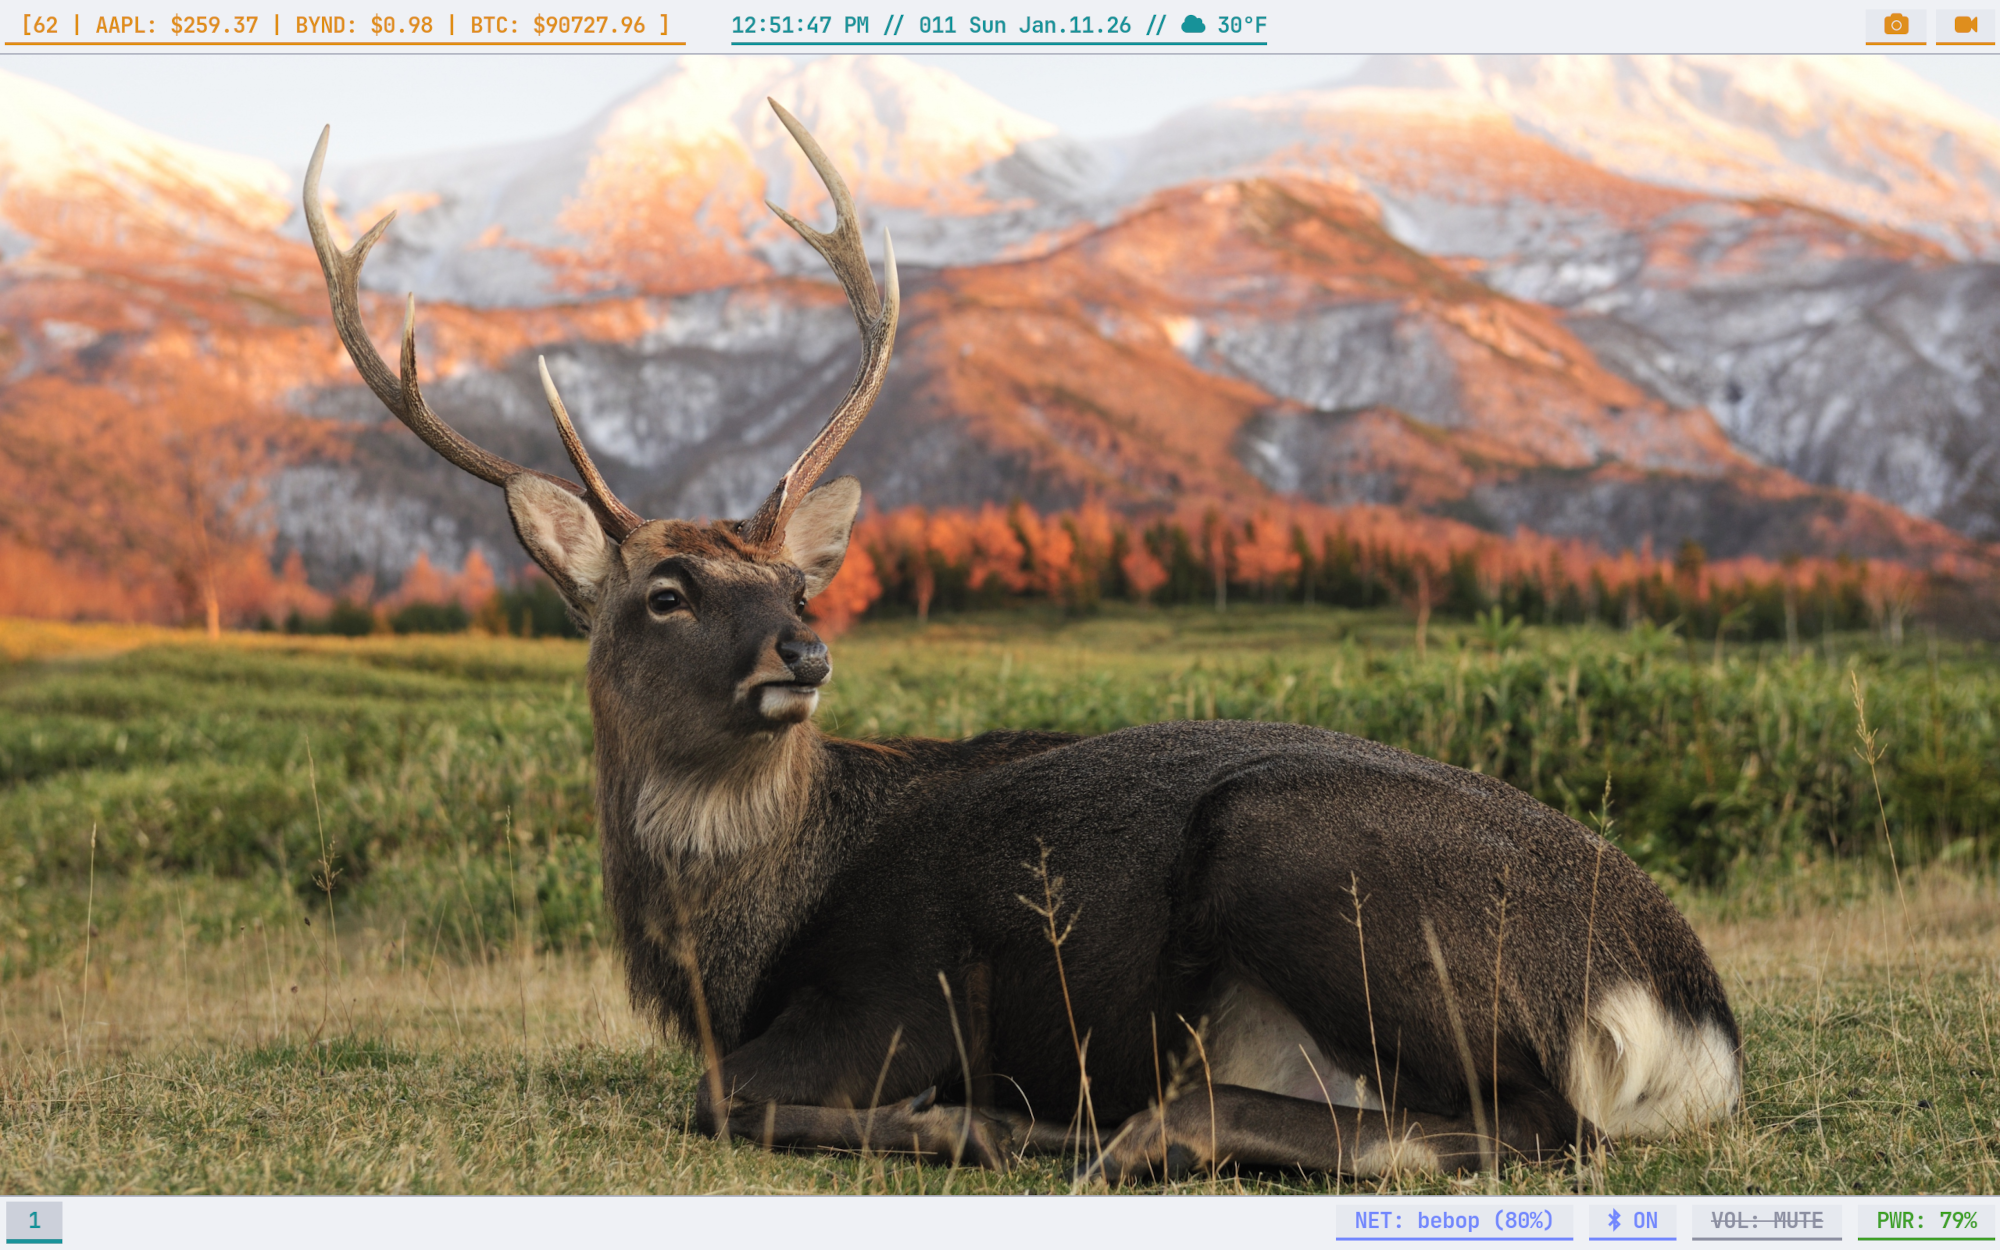
Task: Click the 30°F temperature reading
Action: (1241, 25)
